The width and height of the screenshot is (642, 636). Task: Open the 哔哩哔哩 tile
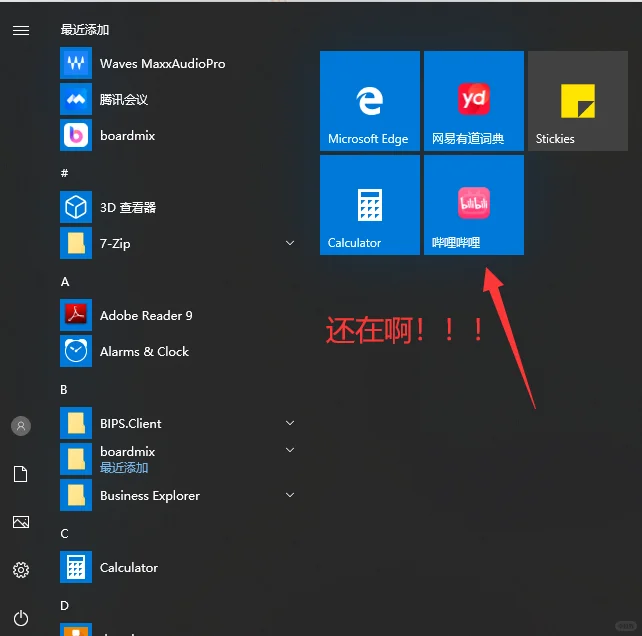[474, 205]
